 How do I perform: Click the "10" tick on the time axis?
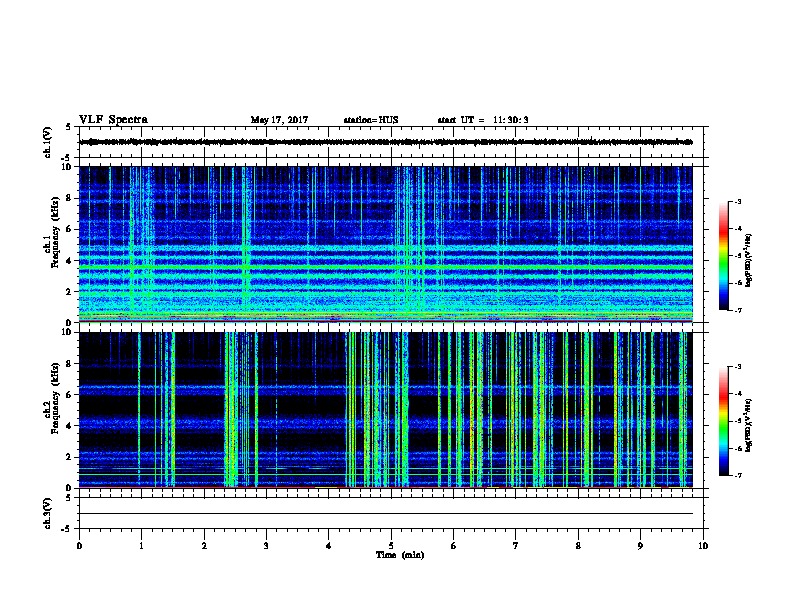coord(703,546)
